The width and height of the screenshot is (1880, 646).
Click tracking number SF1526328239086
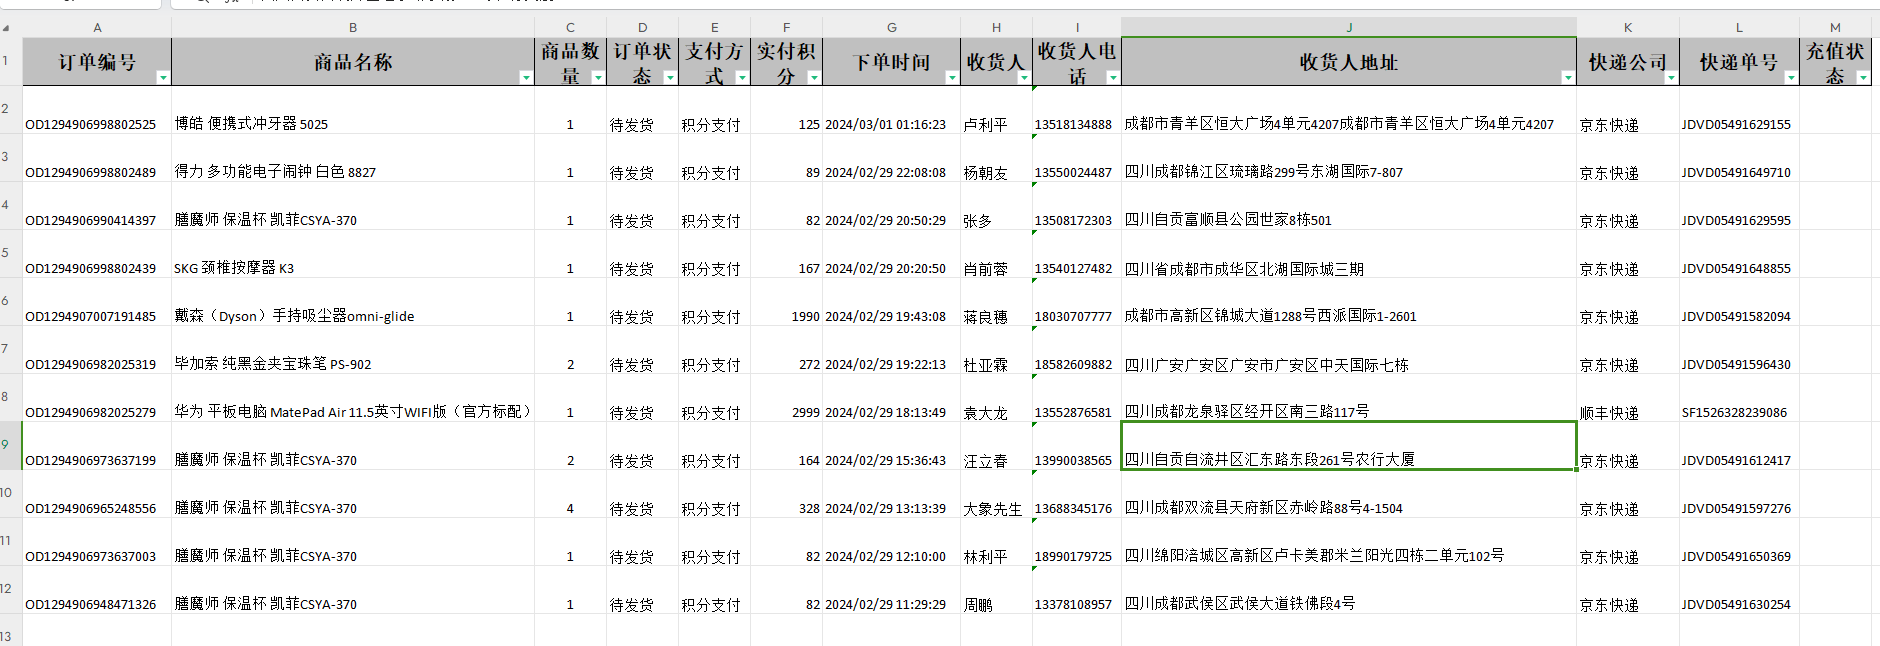point(1734,413)
